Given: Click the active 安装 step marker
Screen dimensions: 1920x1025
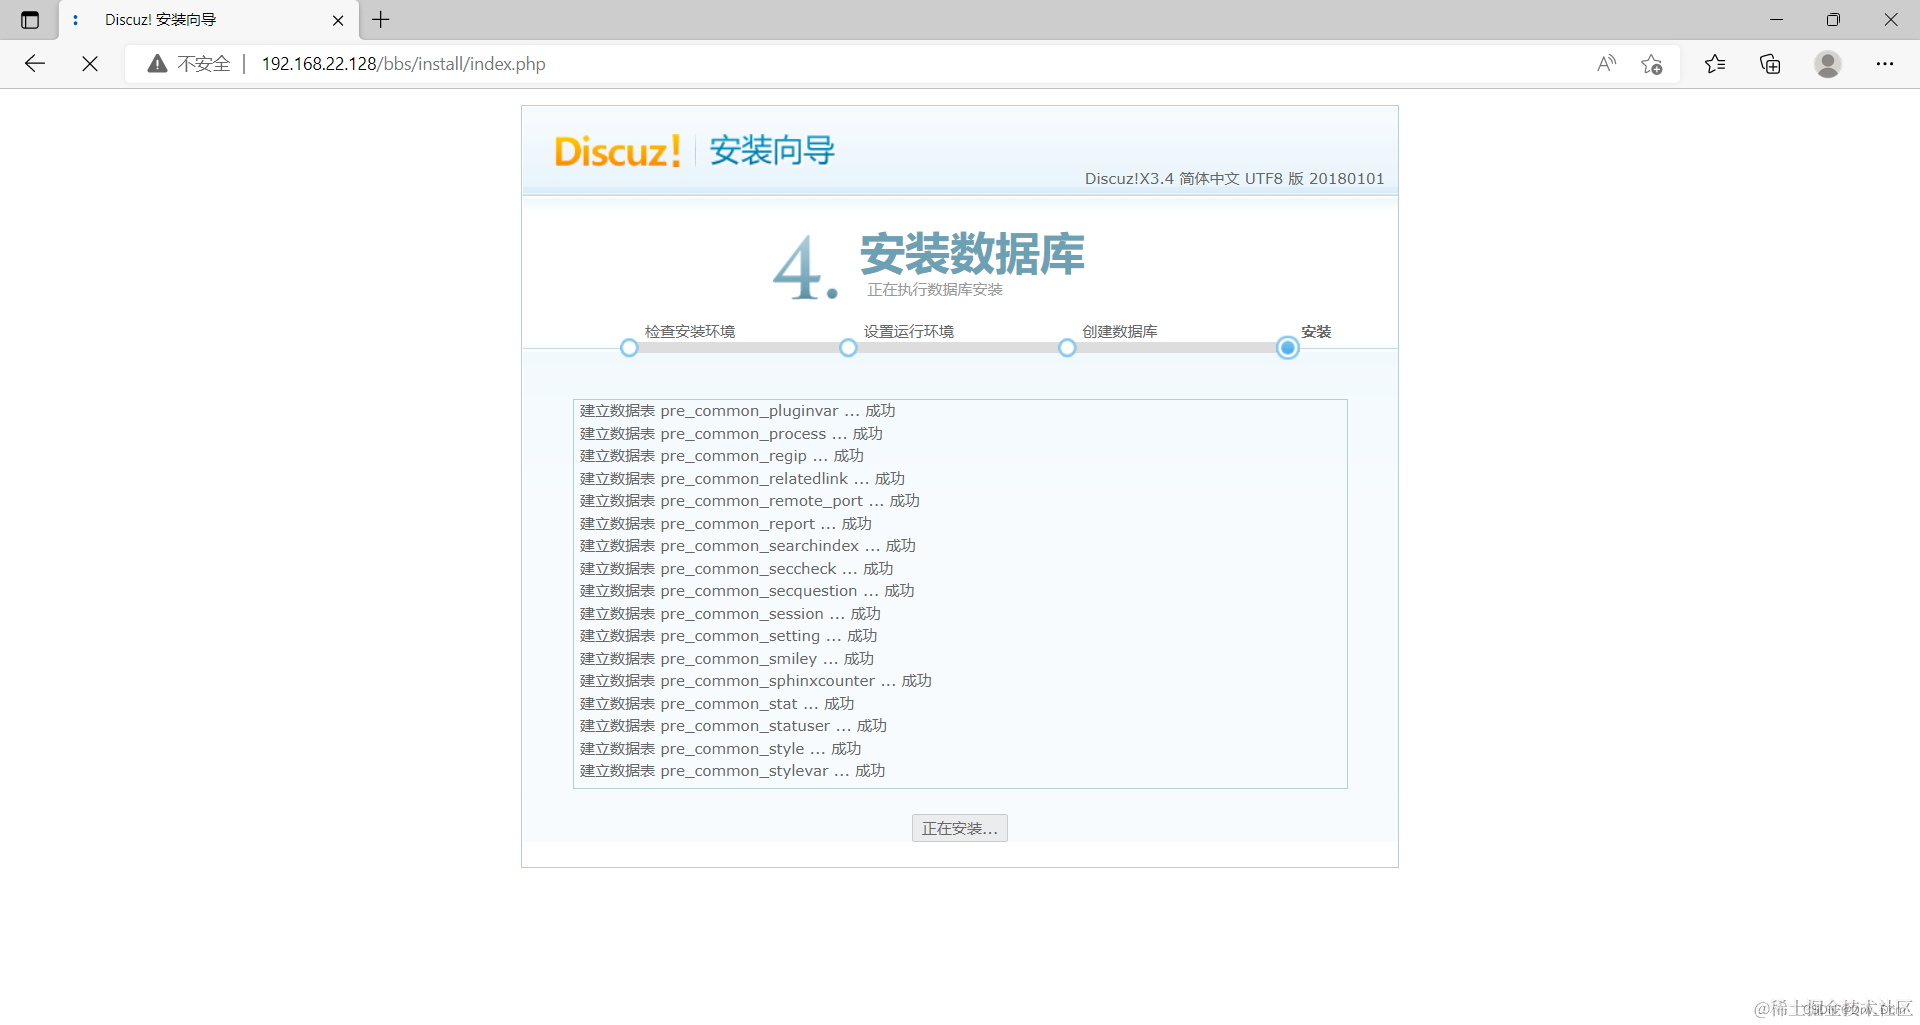Looking at the screenshot, I should (1288, 348).
